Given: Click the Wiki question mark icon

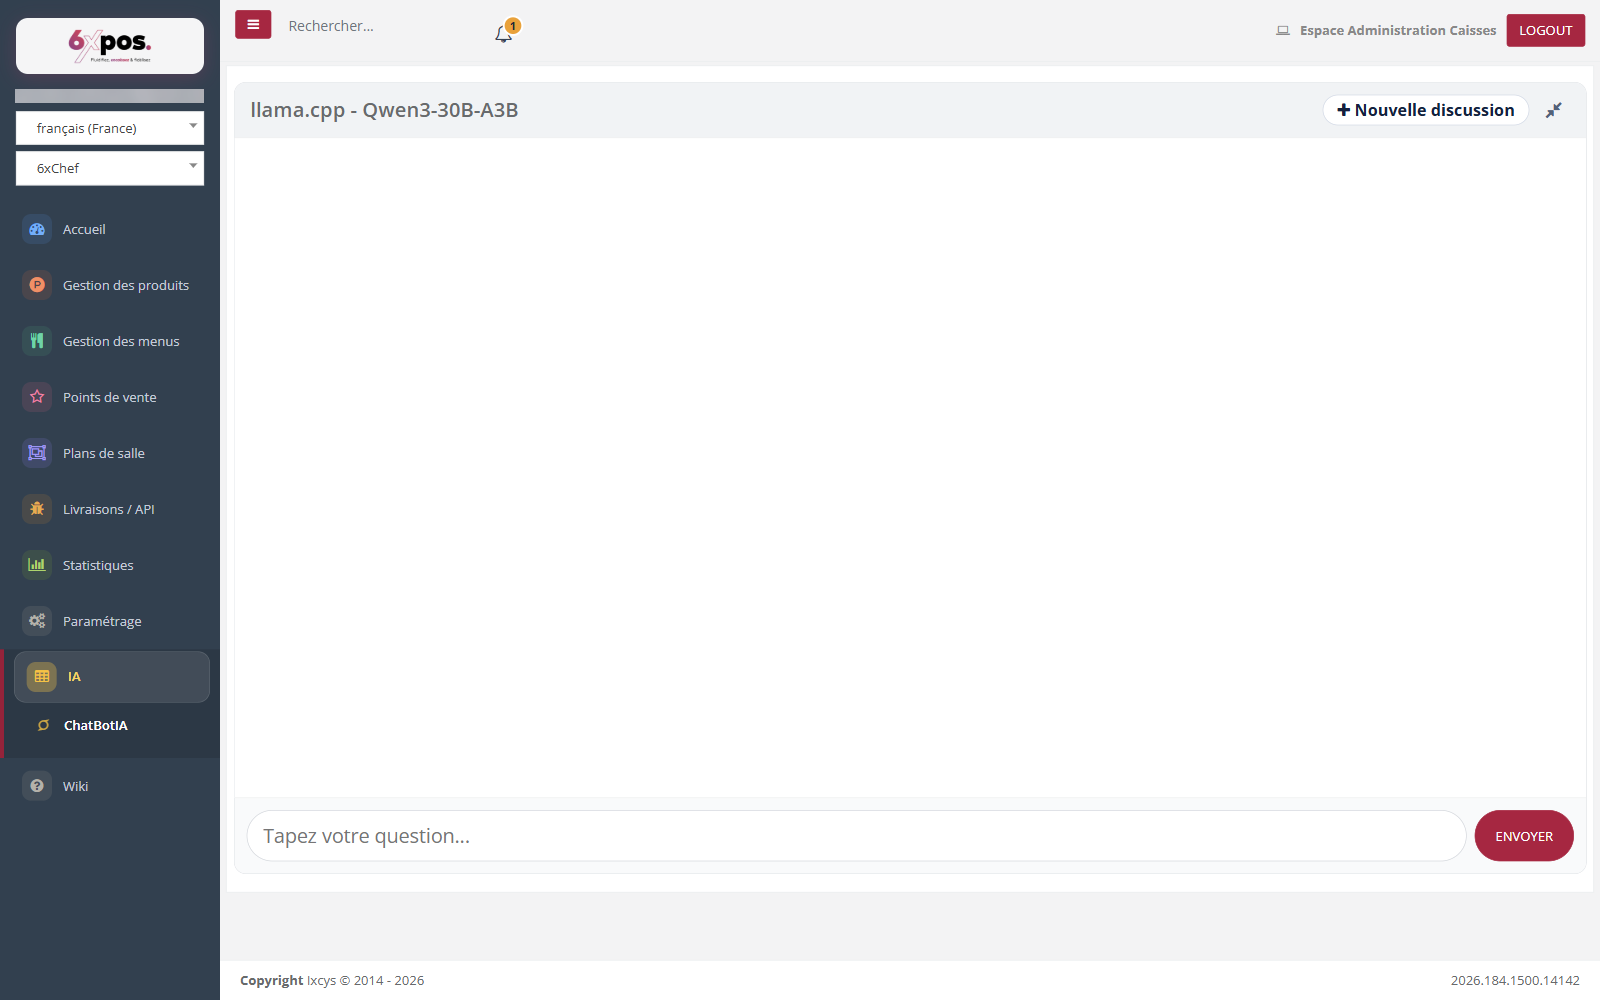Looking at the screenshot, I should point(37,786).
